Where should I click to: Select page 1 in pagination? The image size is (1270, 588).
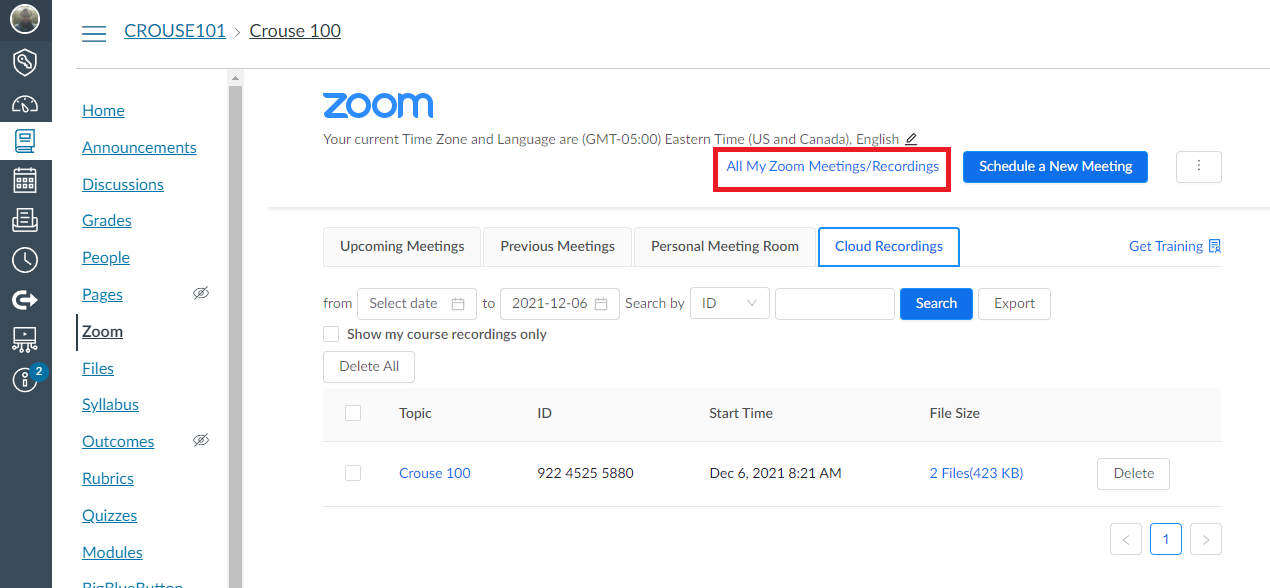(x=1166, y=539)
